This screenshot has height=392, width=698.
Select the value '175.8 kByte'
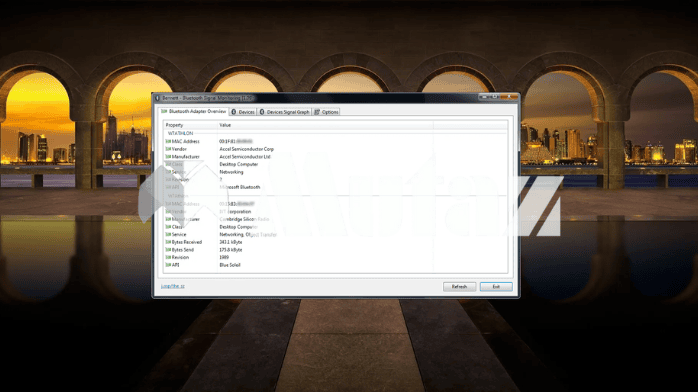click(231, 250)
